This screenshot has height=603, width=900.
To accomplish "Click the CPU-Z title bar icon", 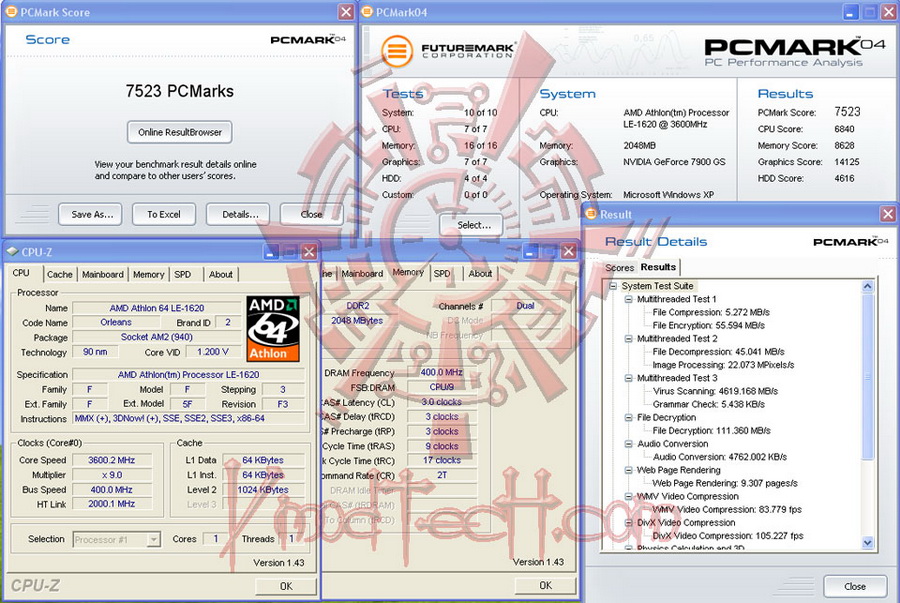I will (13, 251).
